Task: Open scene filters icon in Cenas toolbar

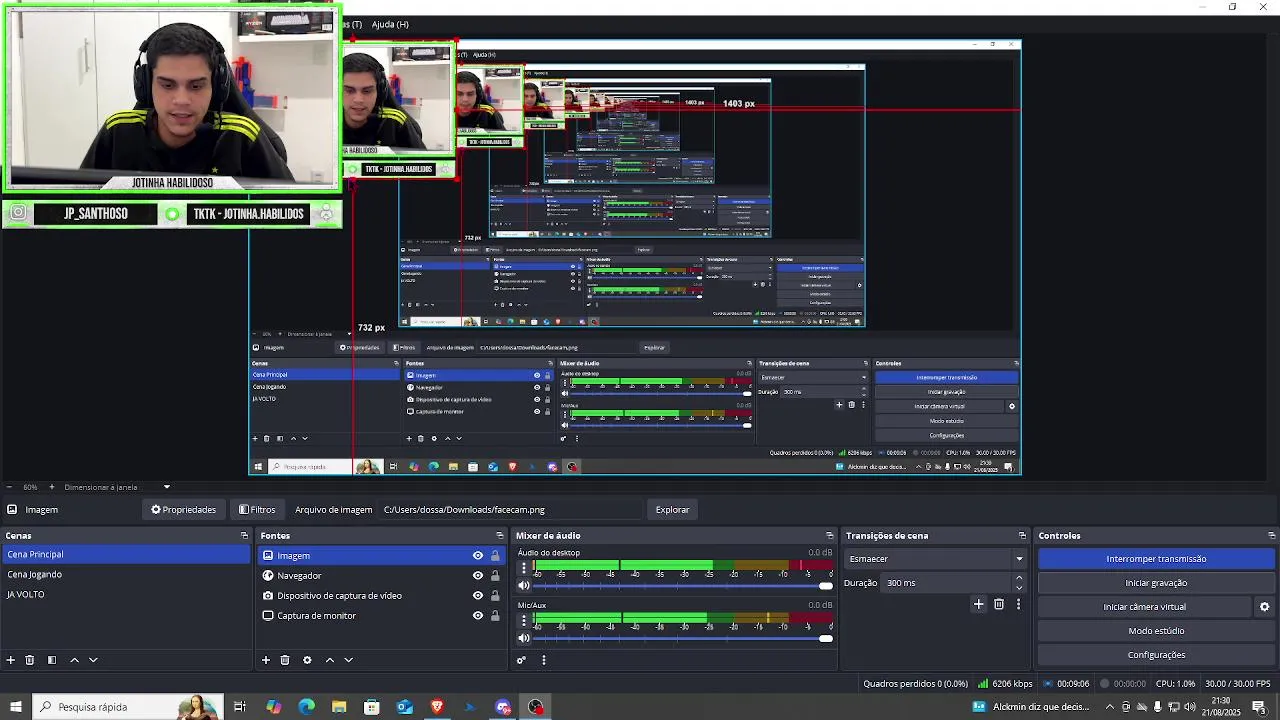Action: pos(52,660)
